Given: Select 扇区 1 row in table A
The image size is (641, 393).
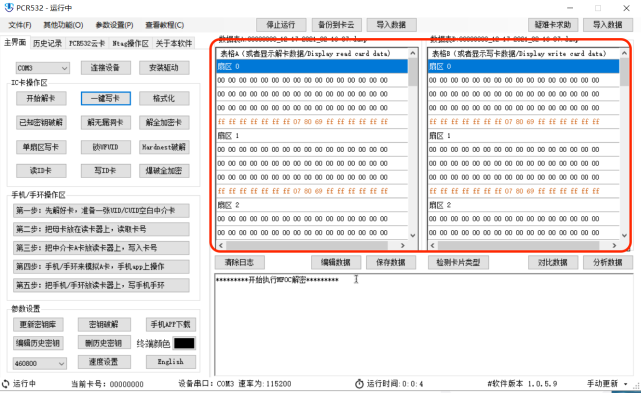Looking at the screenshot, I should tap(312, 136).
